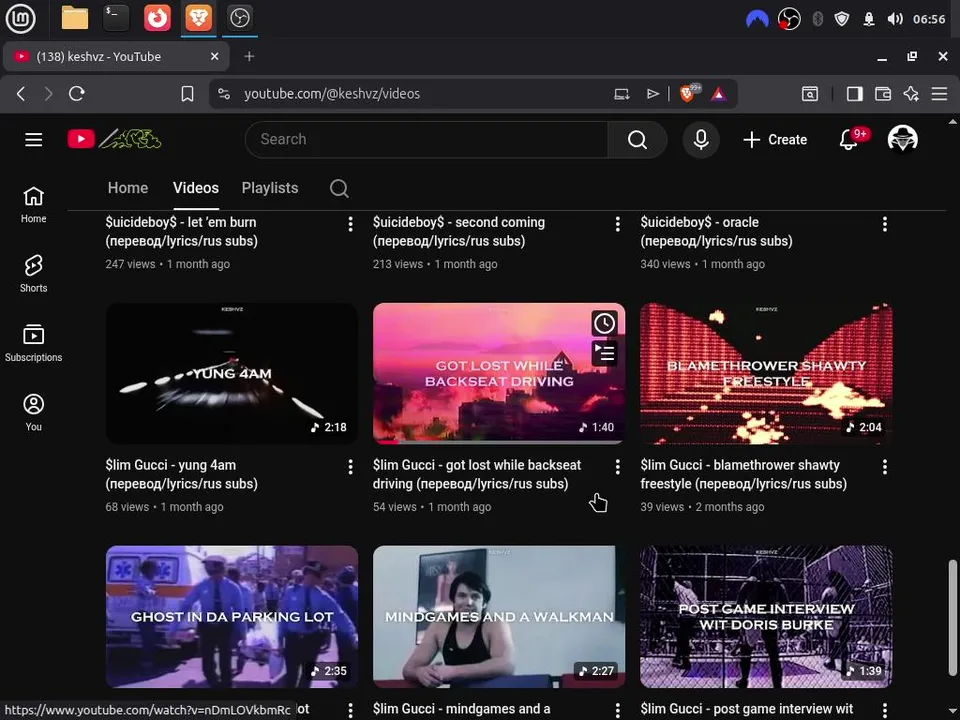
Task: Search within the channel icon
Action: pos(339,189)
